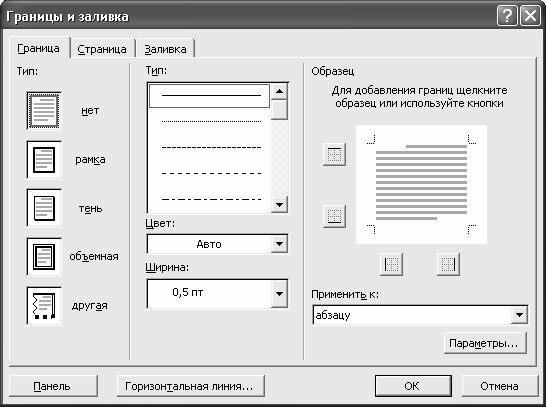546x407 pixels.
Task: Click the line style list down arrow
Action: (x=279, y=204)
